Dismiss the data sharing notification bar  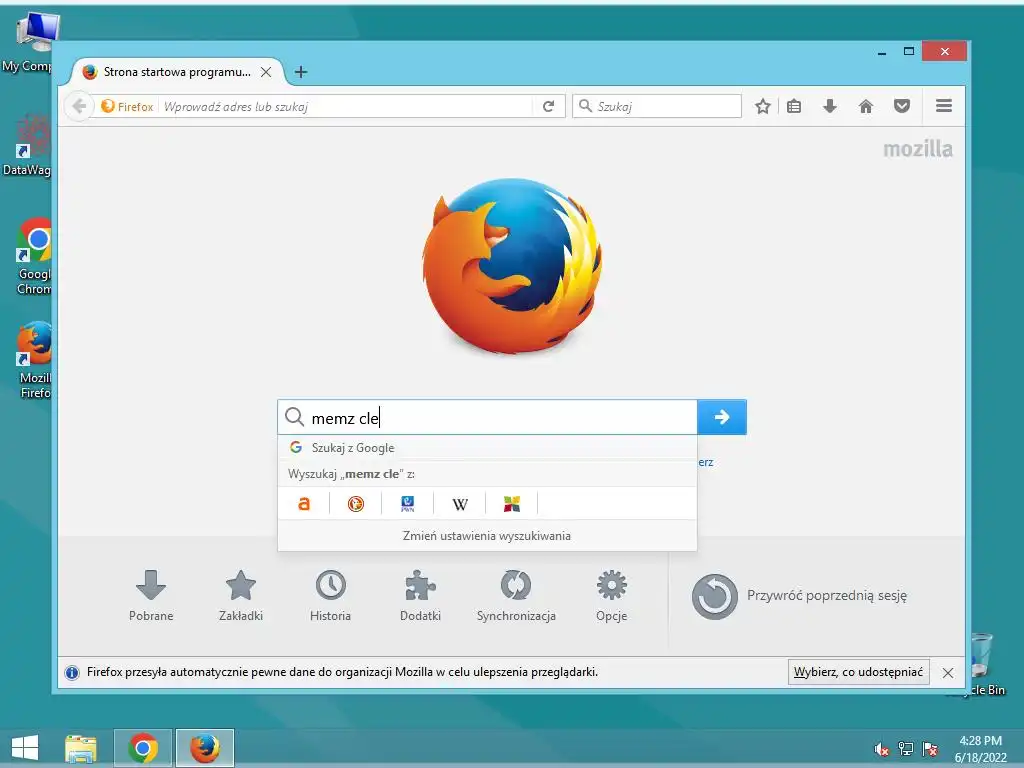click(x=948, y=673)
